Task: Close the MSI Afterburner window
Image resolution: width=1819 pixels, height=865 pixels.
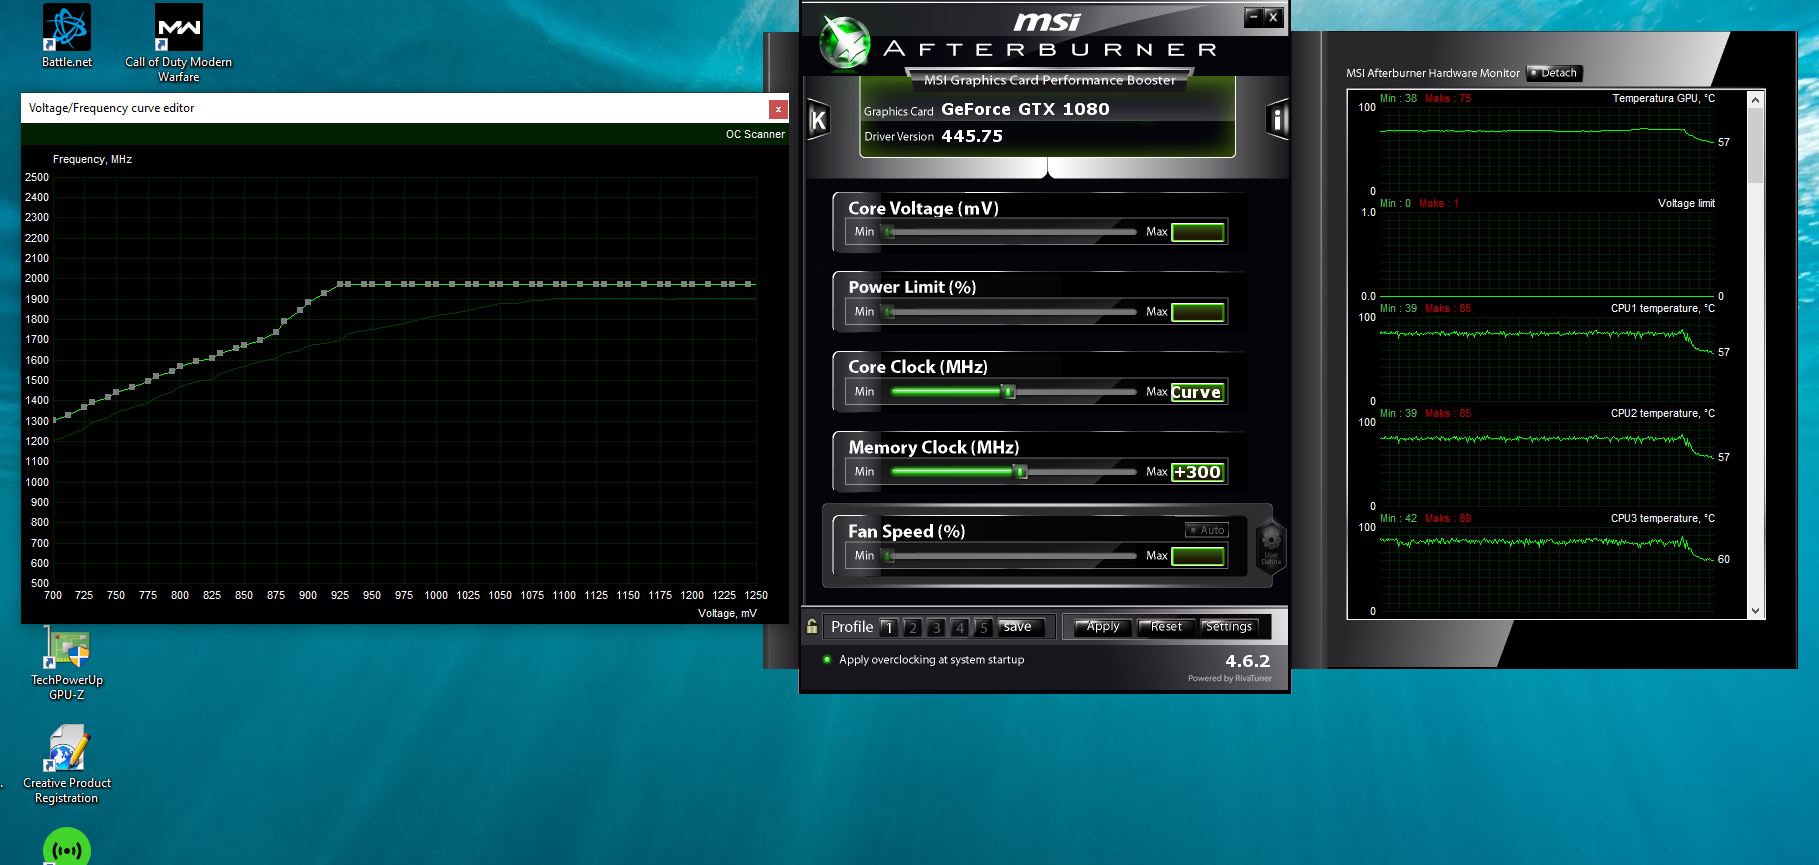Action: tap(1273, 16)
